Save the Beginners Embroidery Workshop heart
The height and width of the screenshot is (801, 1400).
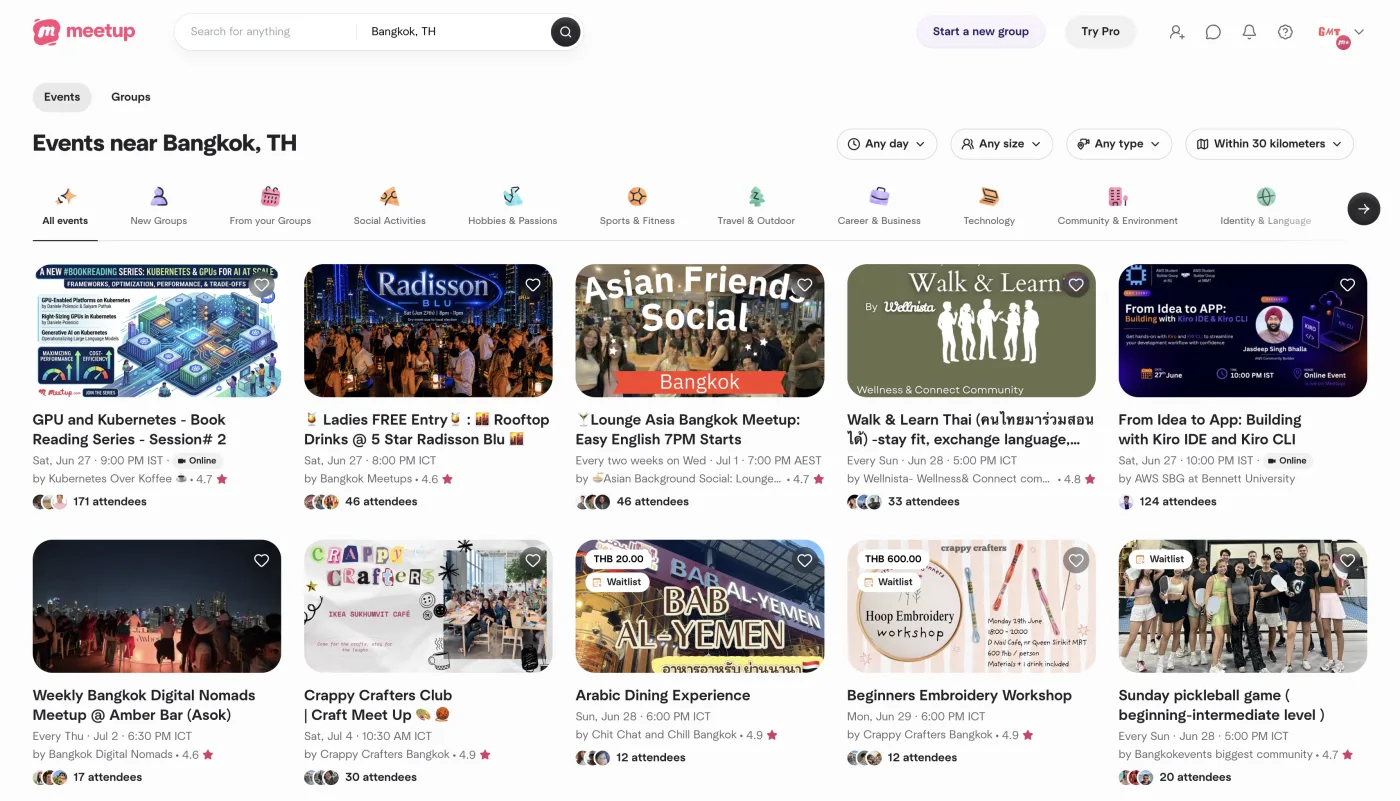(1076, 561)
